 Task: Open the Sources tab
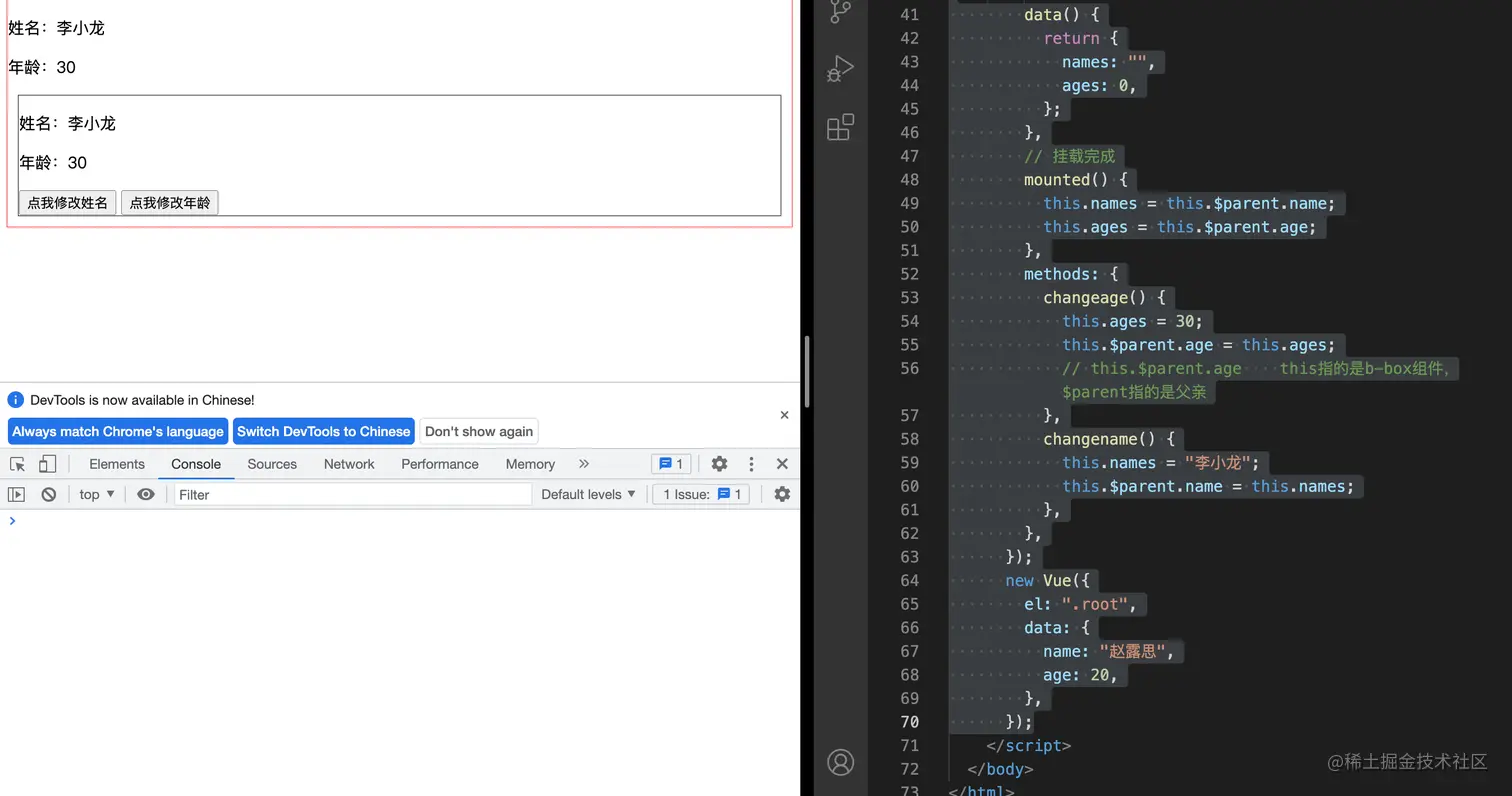[x=272, y=464]
